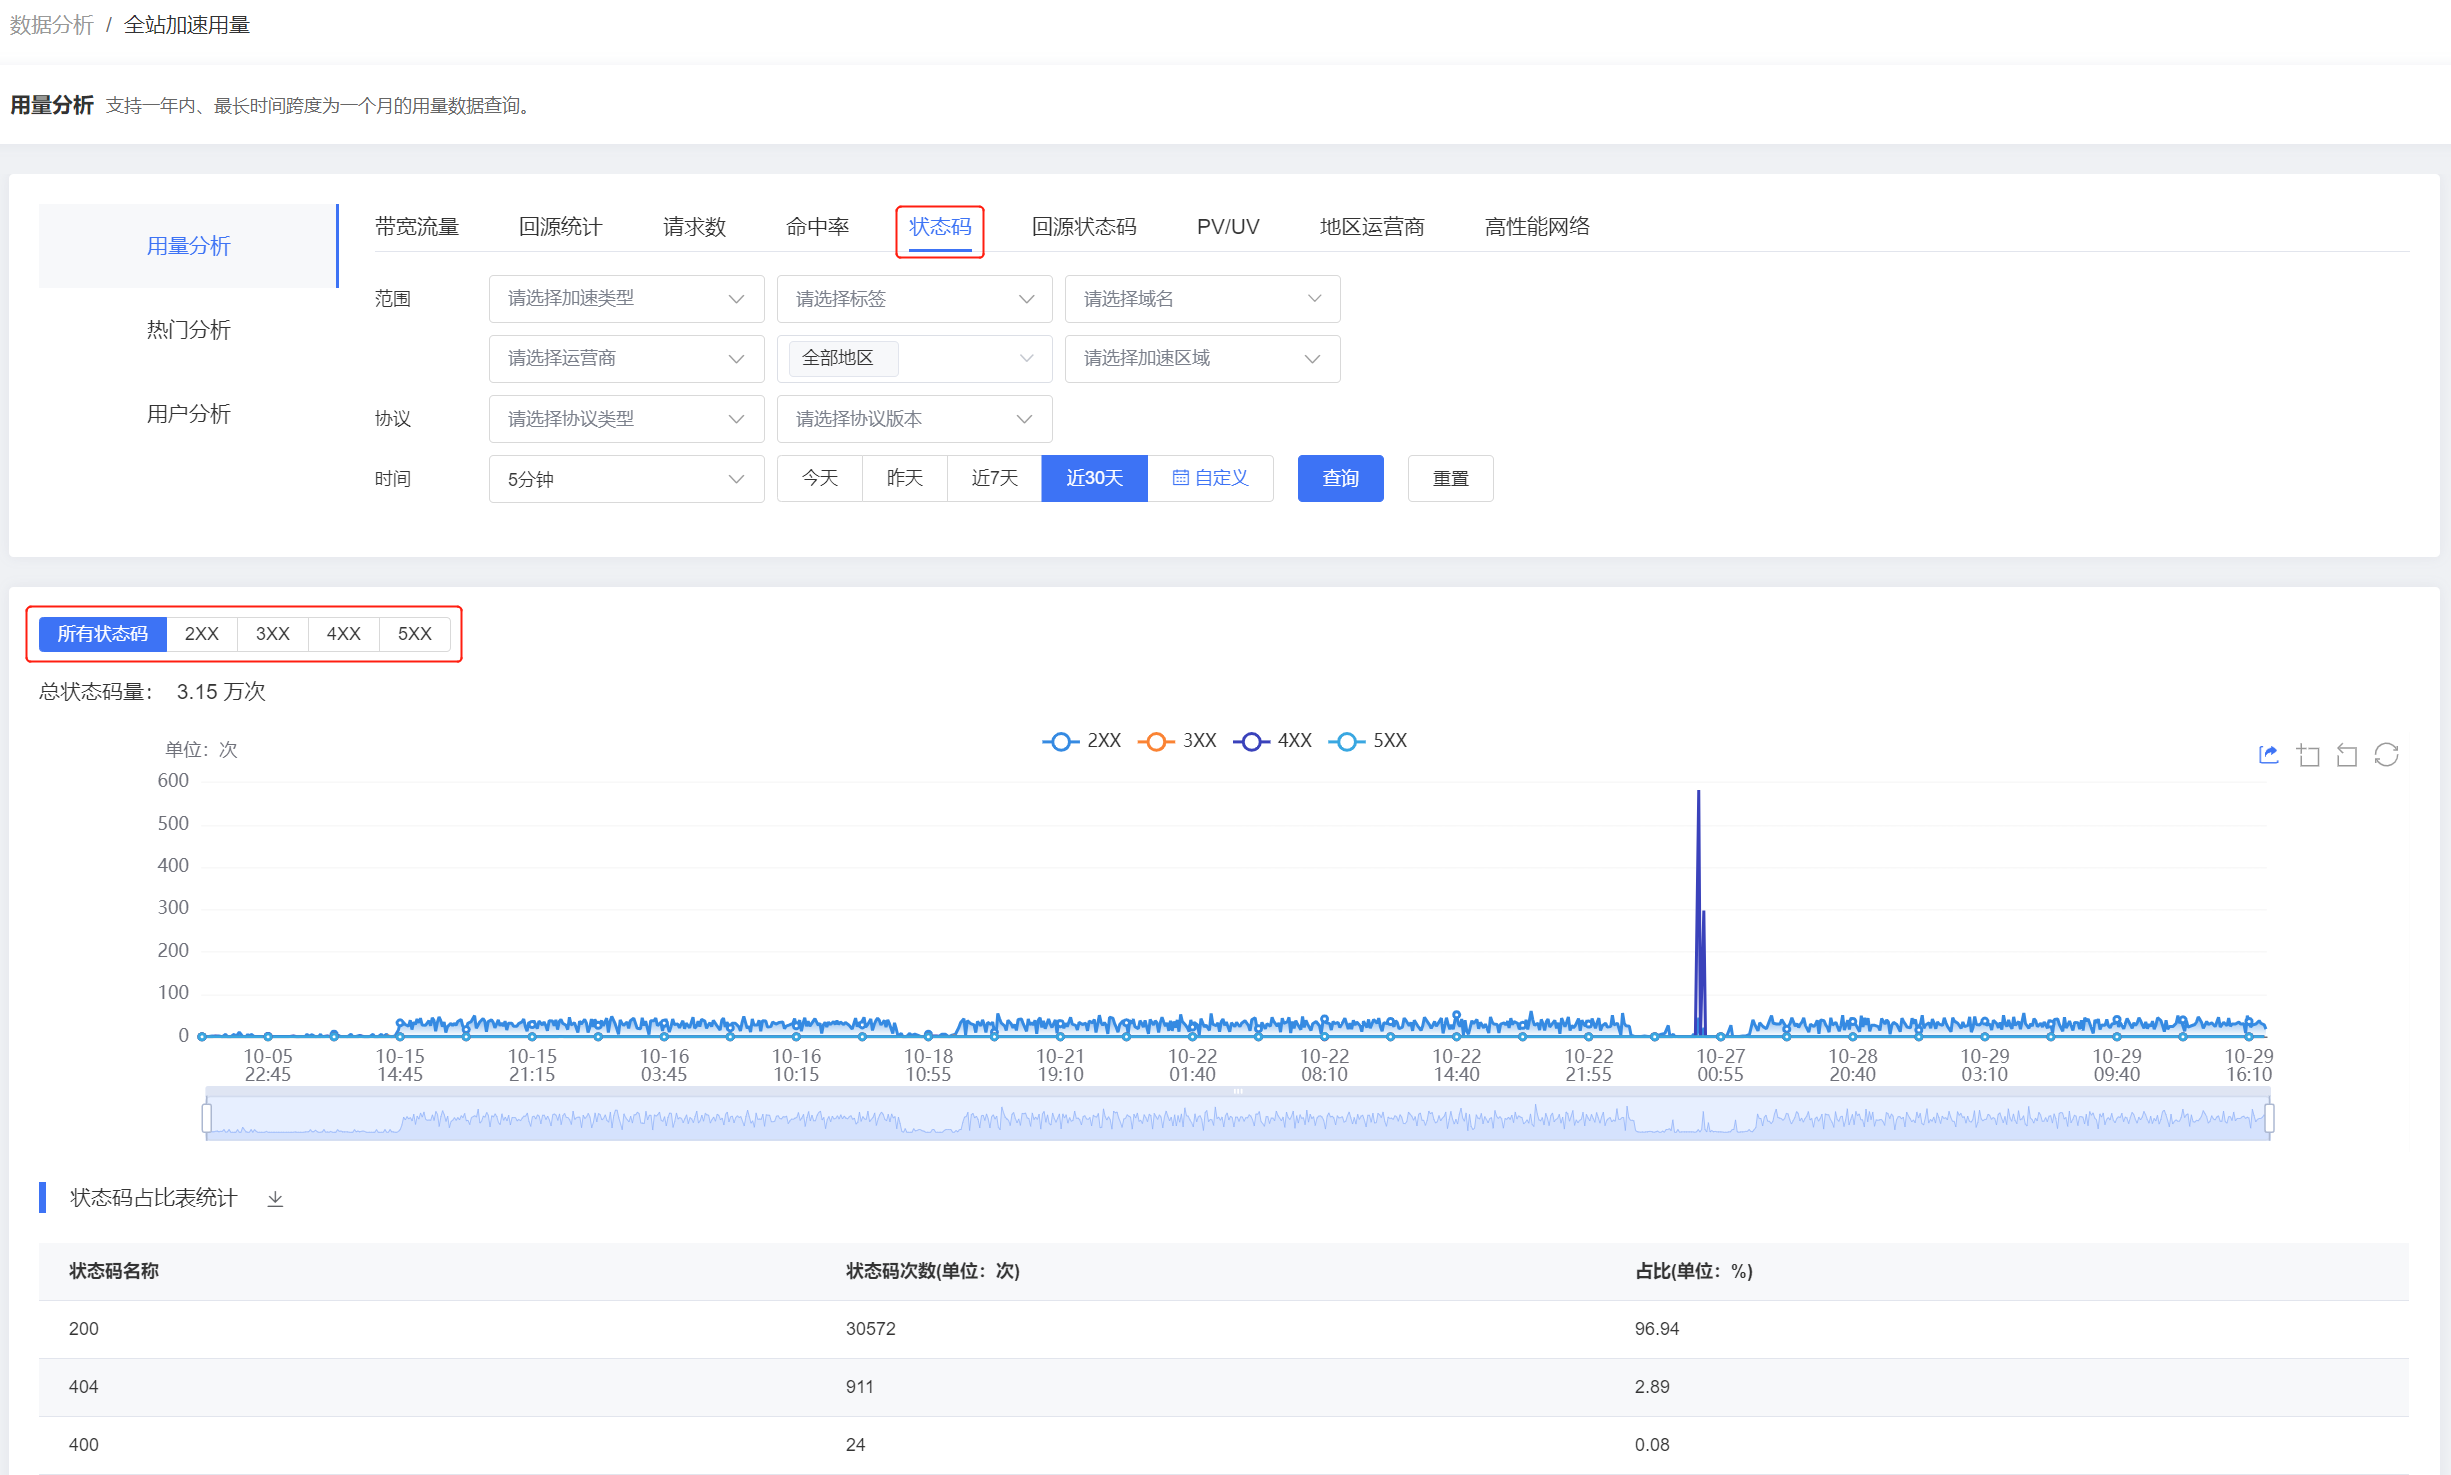Click the zoom reset icon
2451x1475 pixels.
point(2346,755)
